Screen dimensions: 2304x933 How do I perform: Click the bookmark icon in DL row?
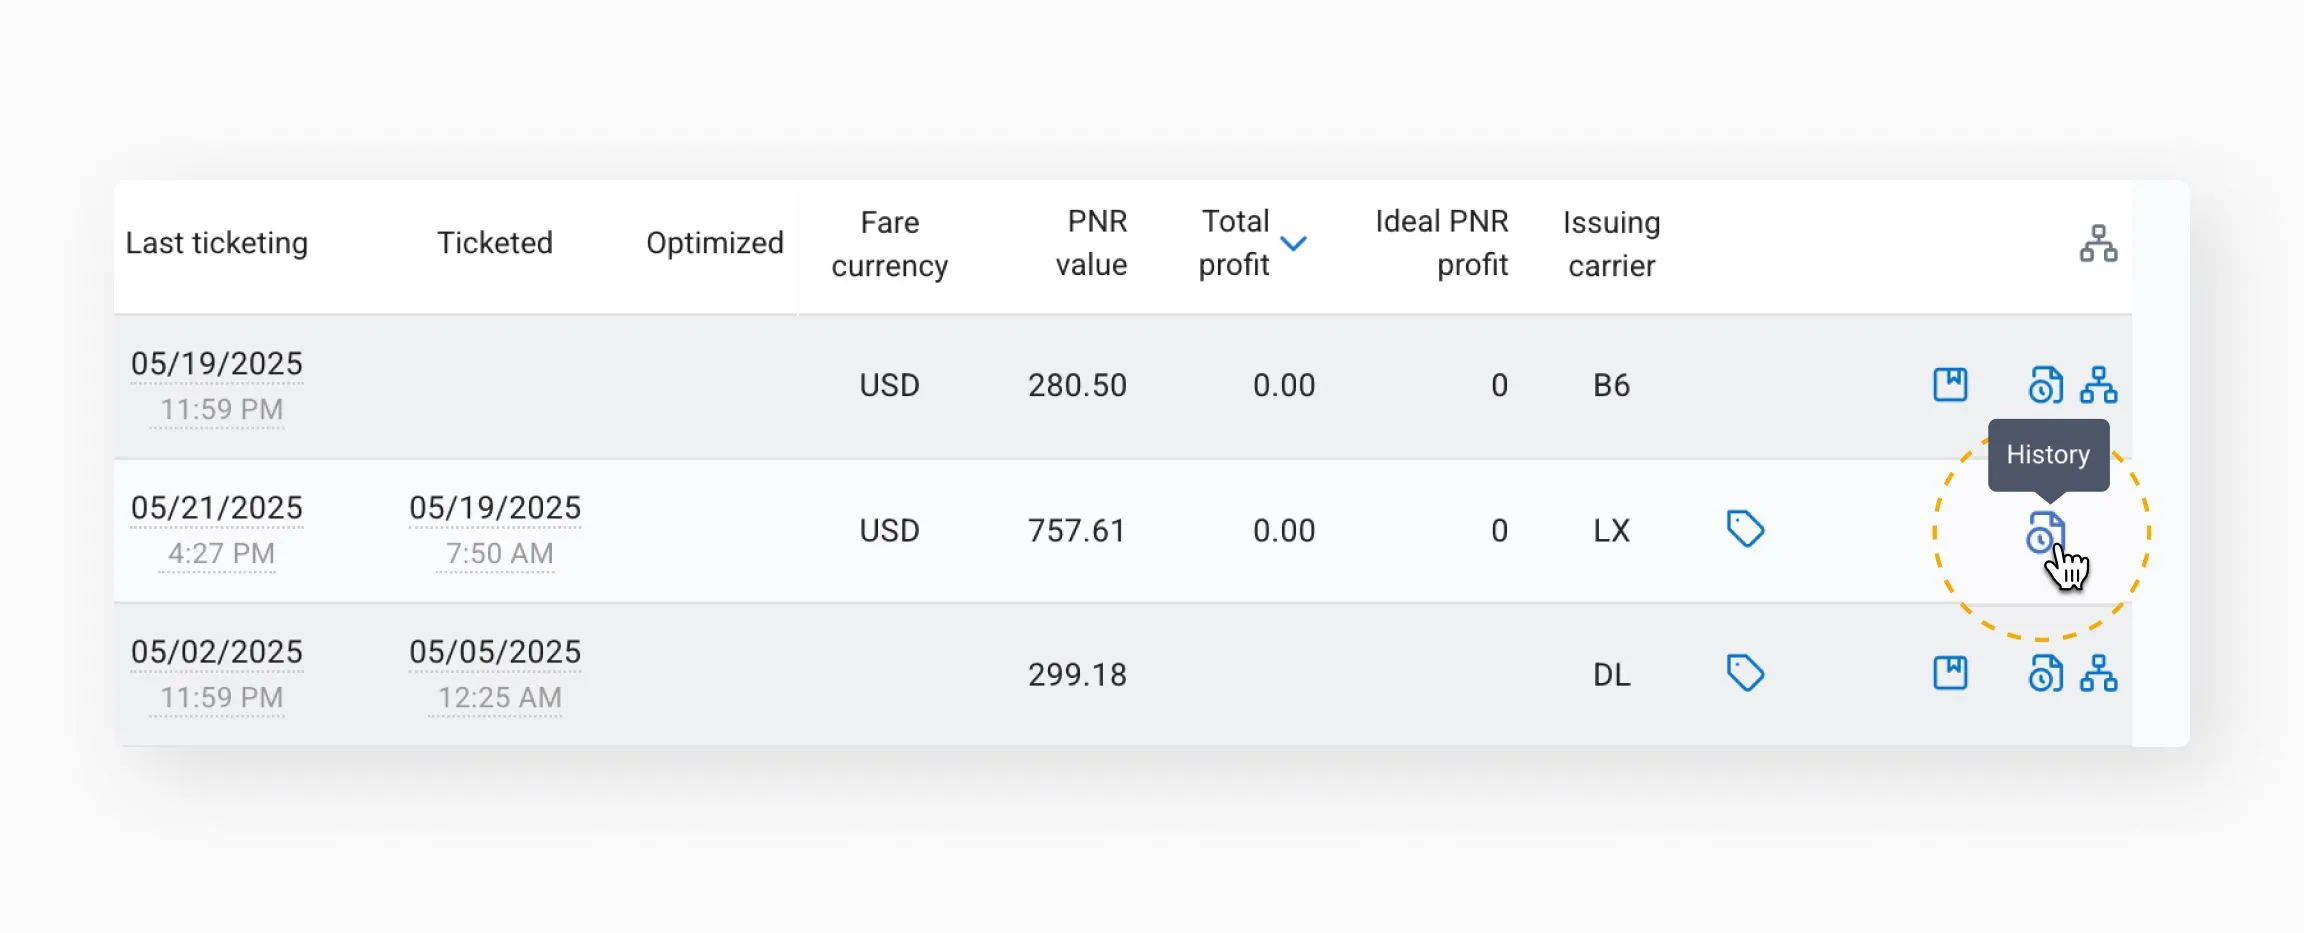[1950, 673]
